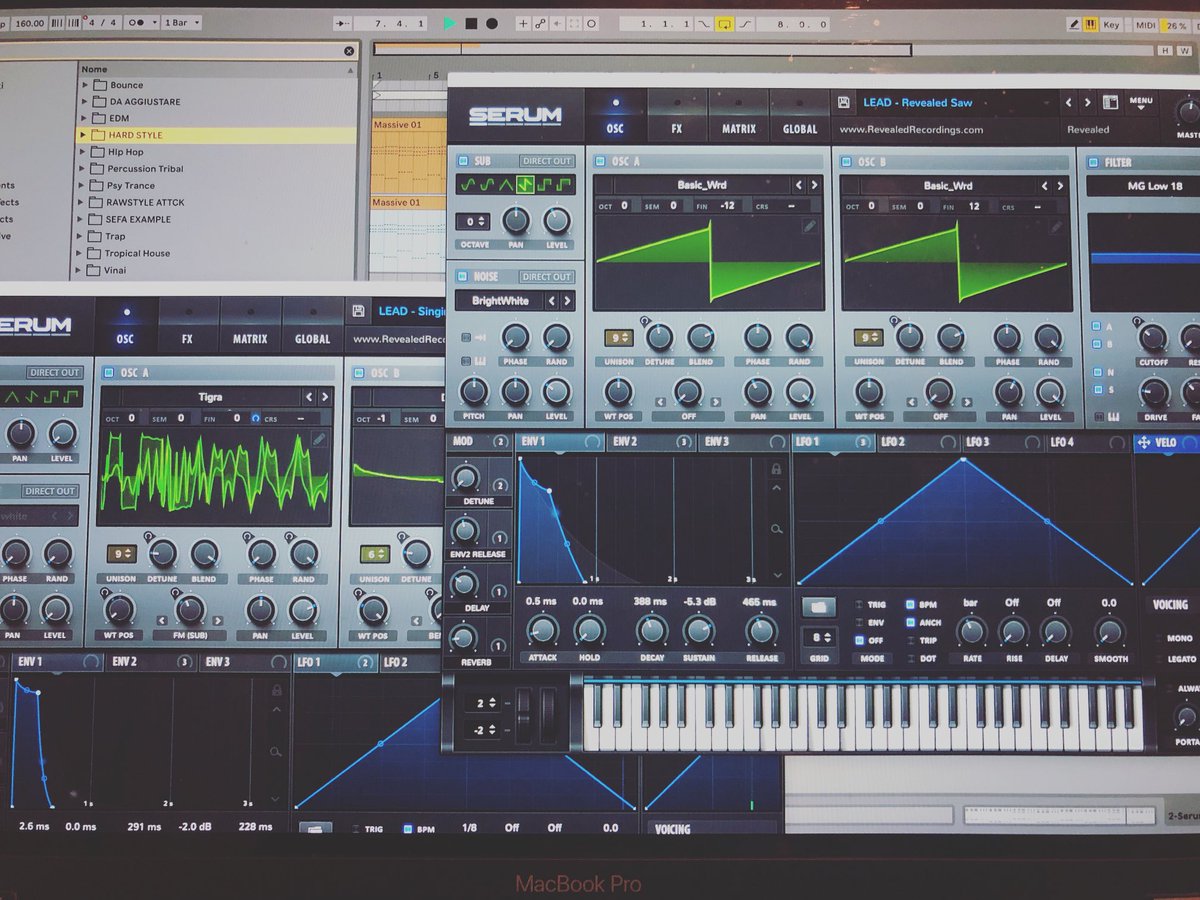Toggle the loop switch in Ableton's transport
The image size is (1200, 900).
[725, 24]
